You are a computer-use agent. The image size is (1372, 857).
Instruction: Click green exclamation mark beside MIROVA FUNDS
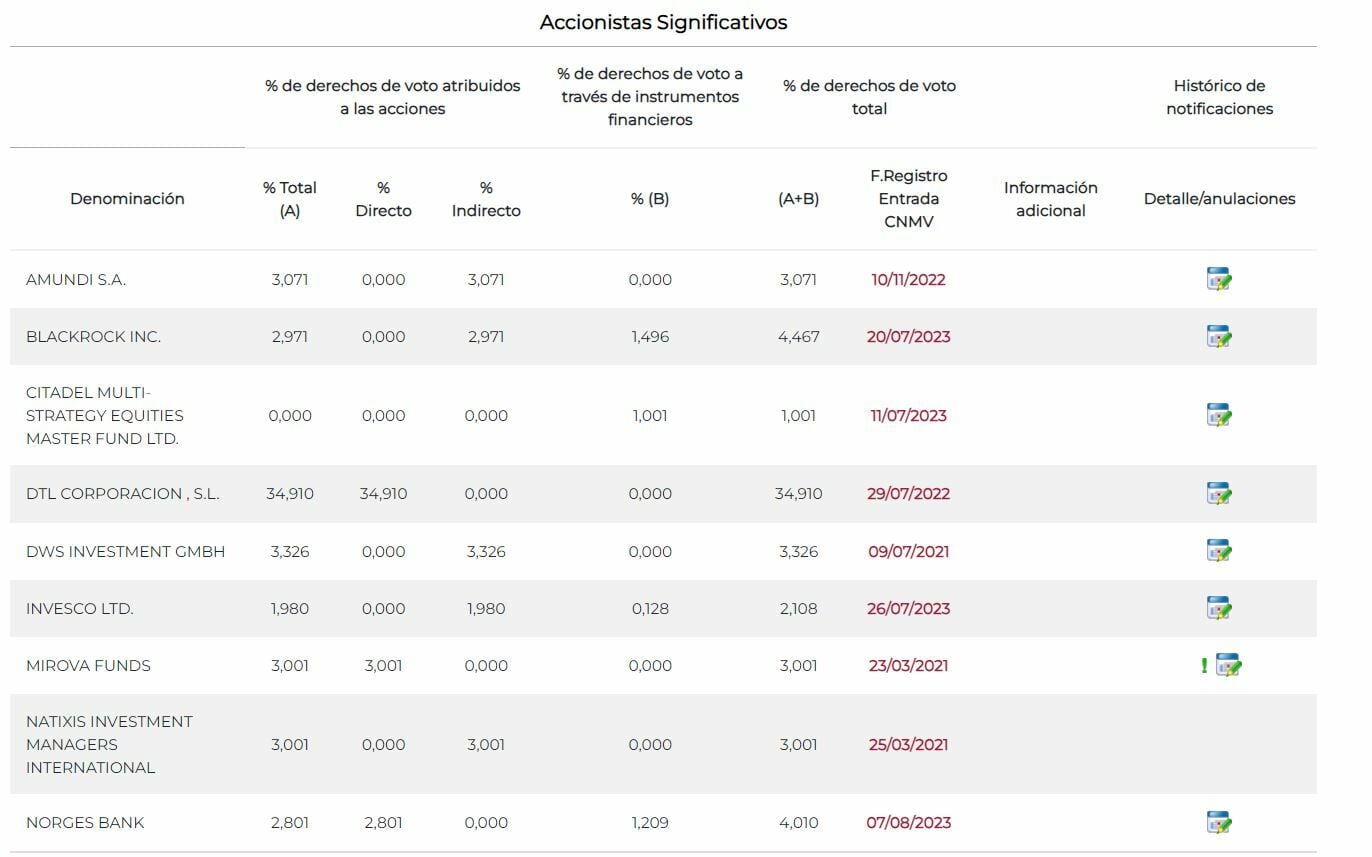[x=1204, y=666]
